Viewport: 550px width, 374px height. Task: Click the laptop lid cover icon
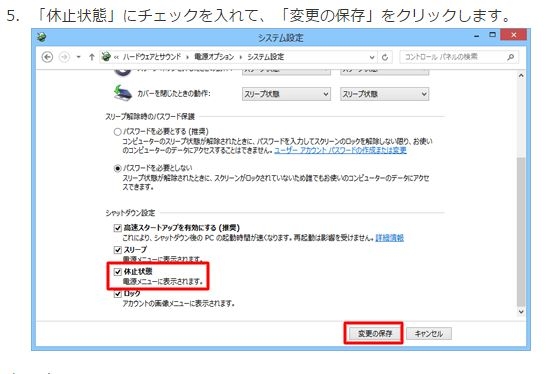[x=123, y=93]
